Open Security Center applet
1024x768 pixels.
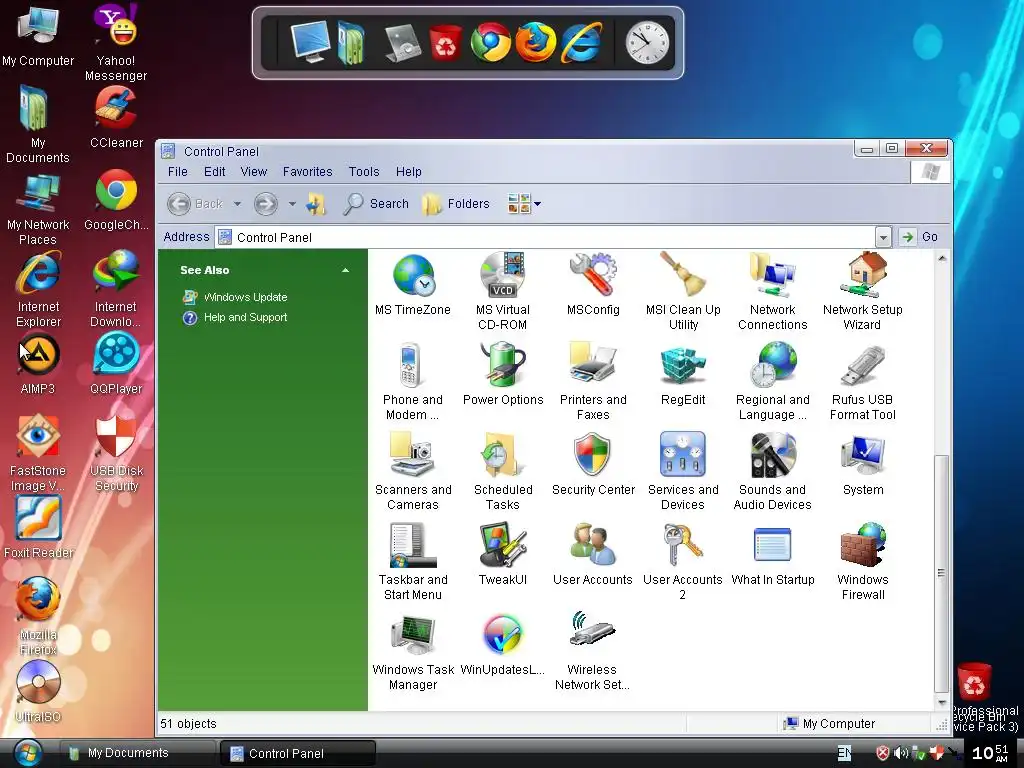[x=593, y=465]
